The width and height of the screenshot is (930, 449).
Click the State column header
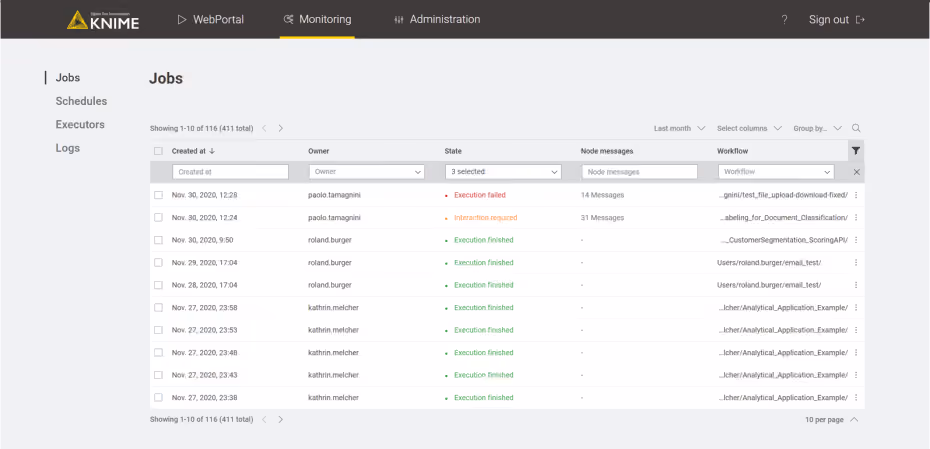453,151
